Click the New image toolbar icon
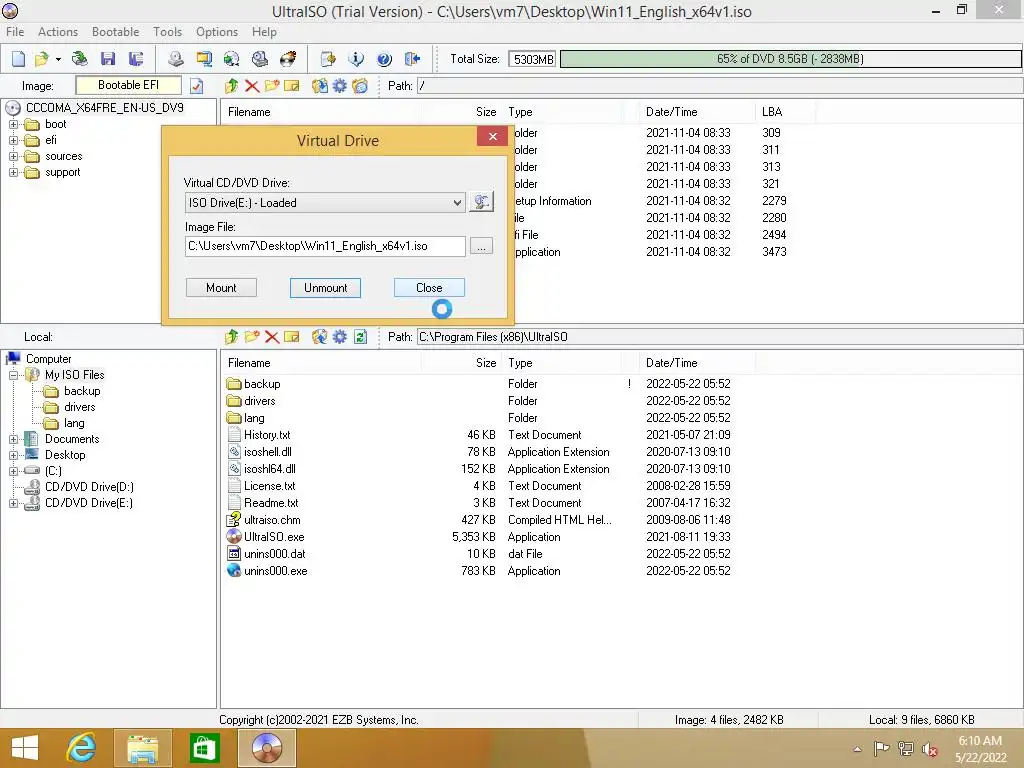Image resolution: width=1024 pixels, height=768 pixels. [18, 59]
